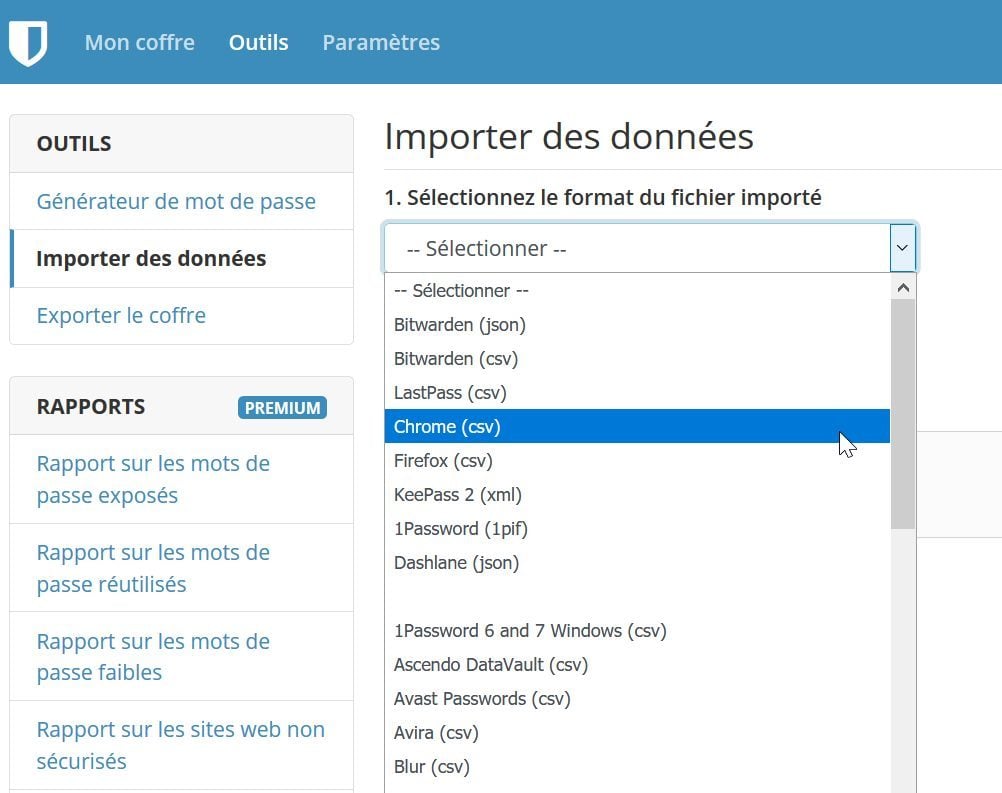Click the RAPPORTS panel header

pos(181,406)
